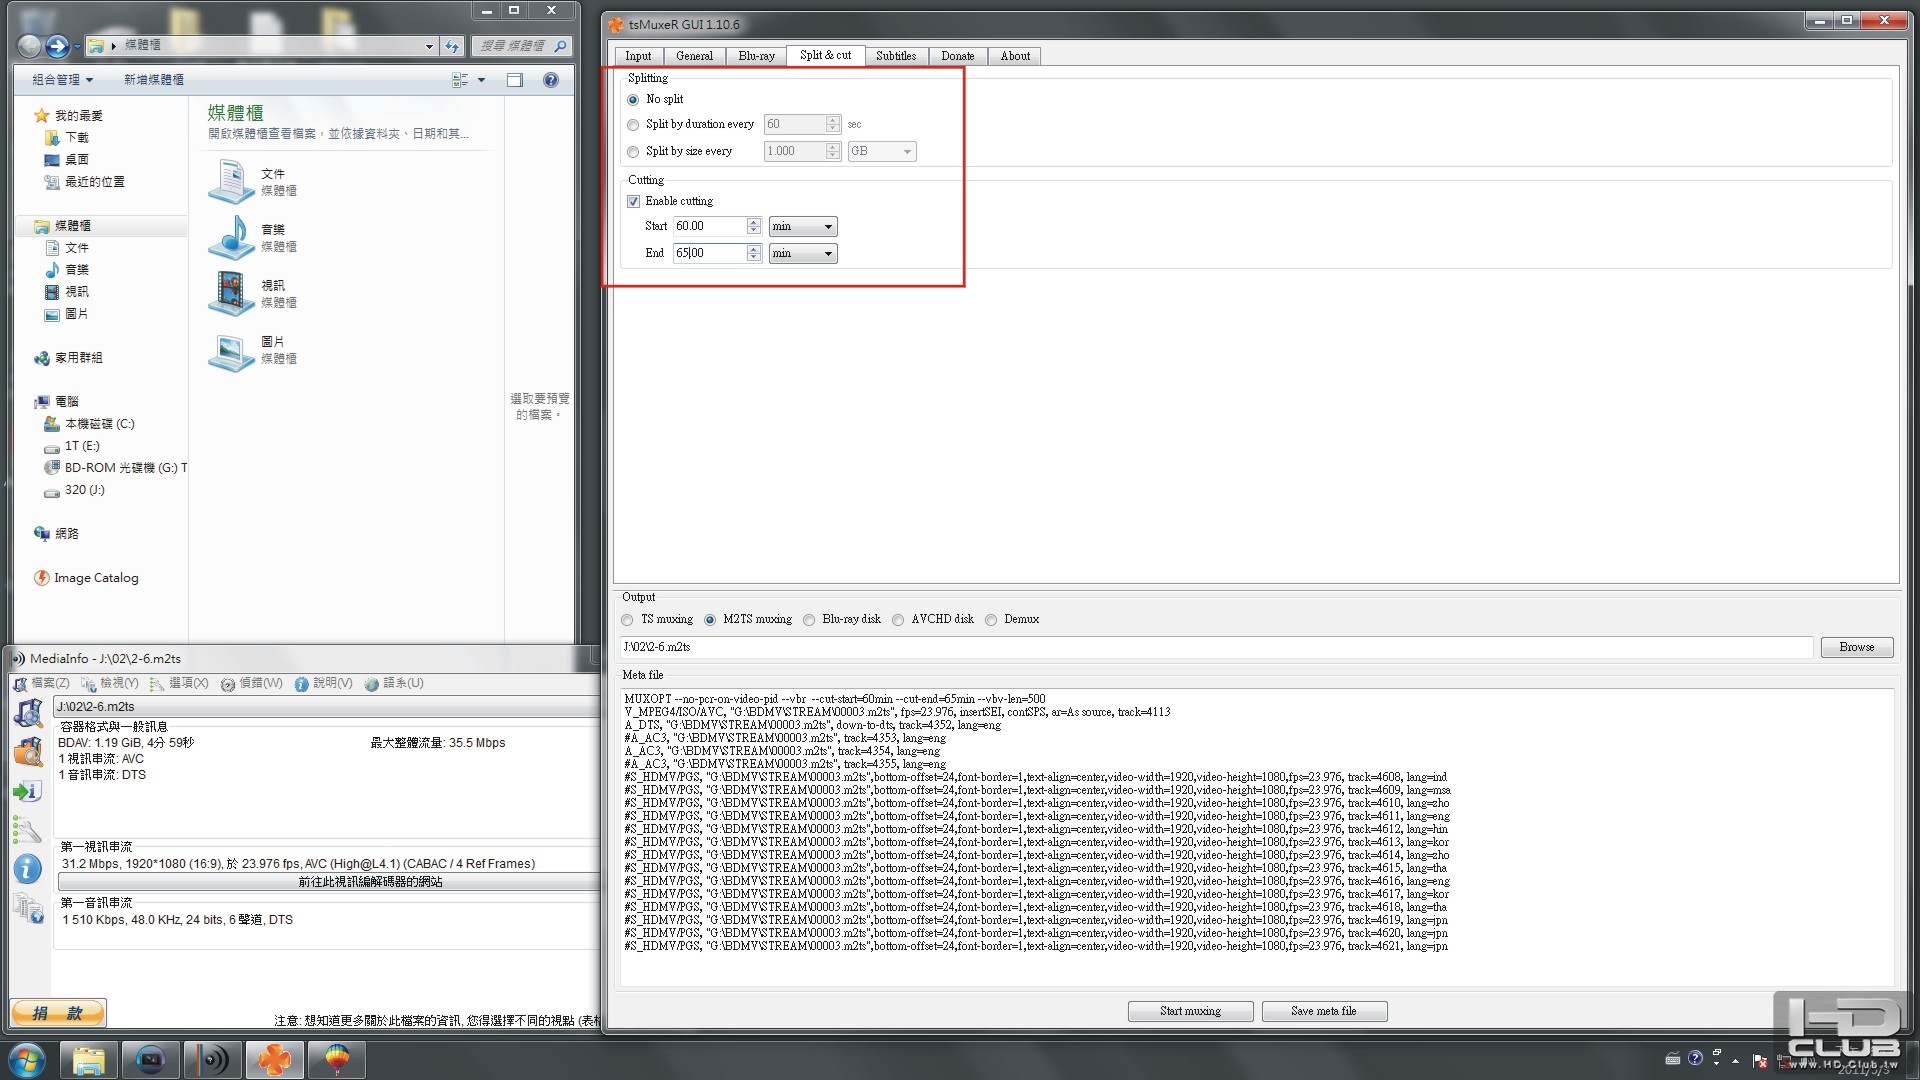Open 組合管理 dropdown in Explorer
The height and width of the screenshot is (1080, 1920).
[x=62, y=80]
